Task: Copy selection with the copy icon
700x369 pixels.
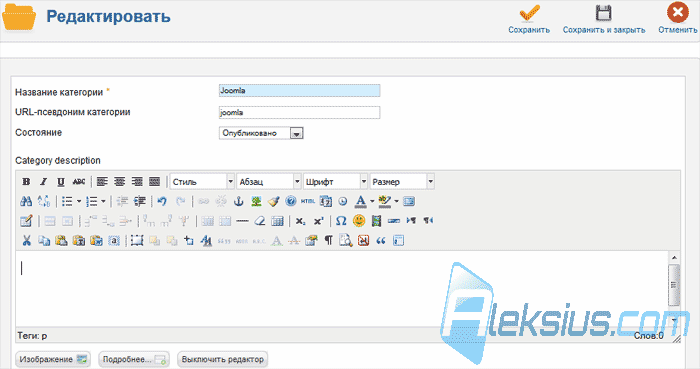Action: click(44, 241)
